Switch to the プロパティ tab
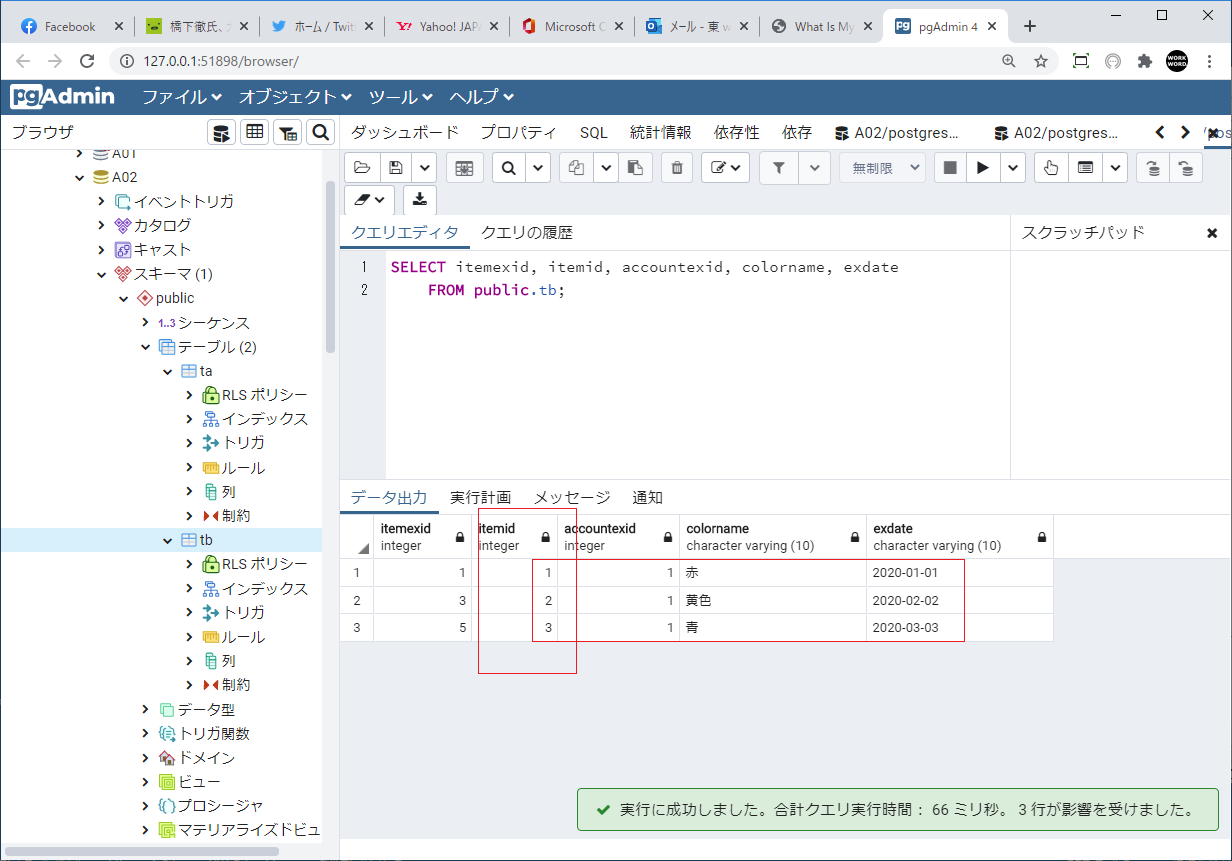Screen dimensions: 1232x861 [x=518, y=132]
